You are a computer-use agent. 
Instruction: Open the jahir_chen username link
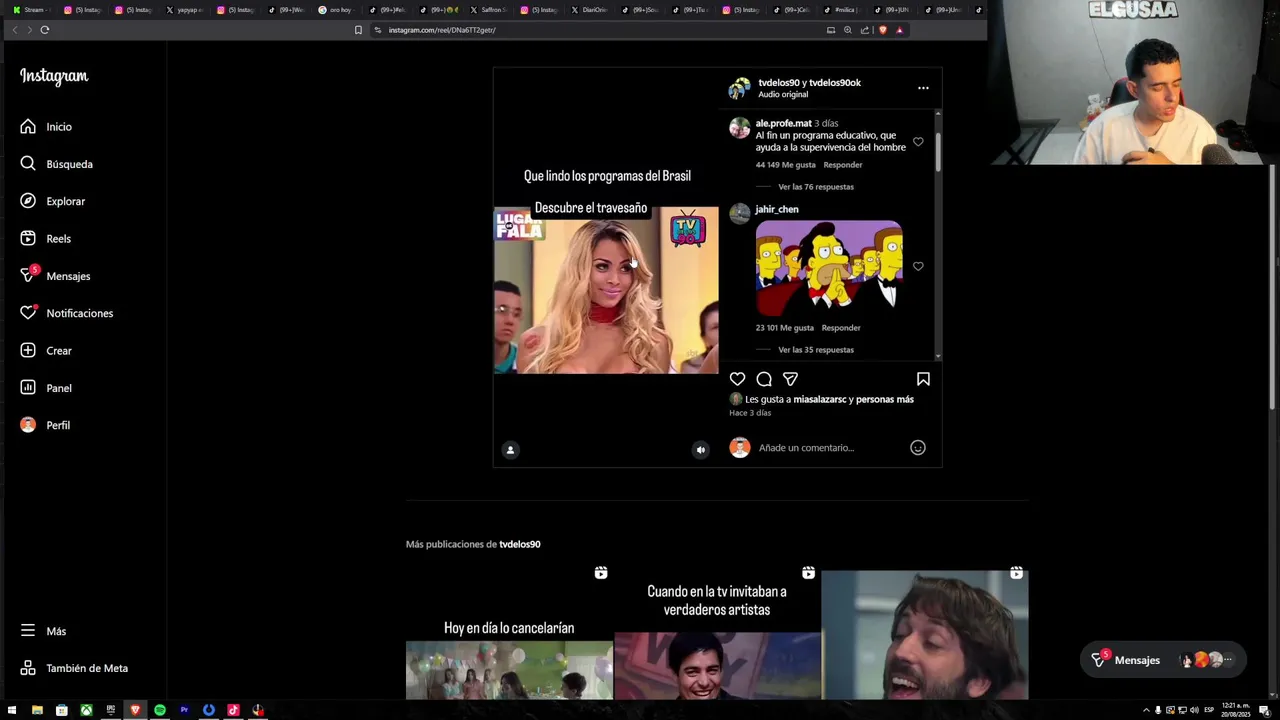(777, 209)
